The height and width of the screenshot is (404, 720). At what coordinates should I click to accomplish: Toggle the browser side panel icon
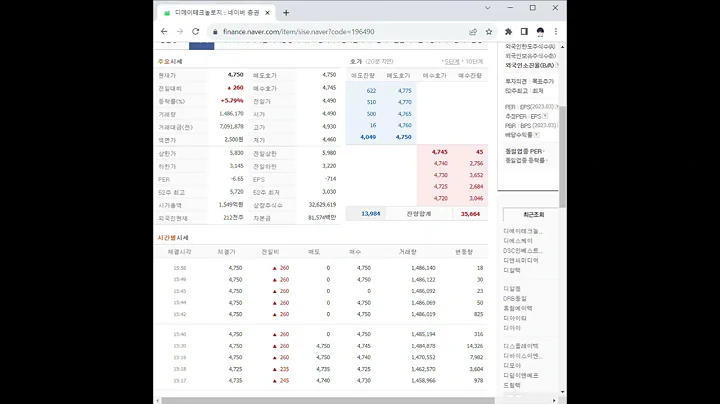pos(524,32)
